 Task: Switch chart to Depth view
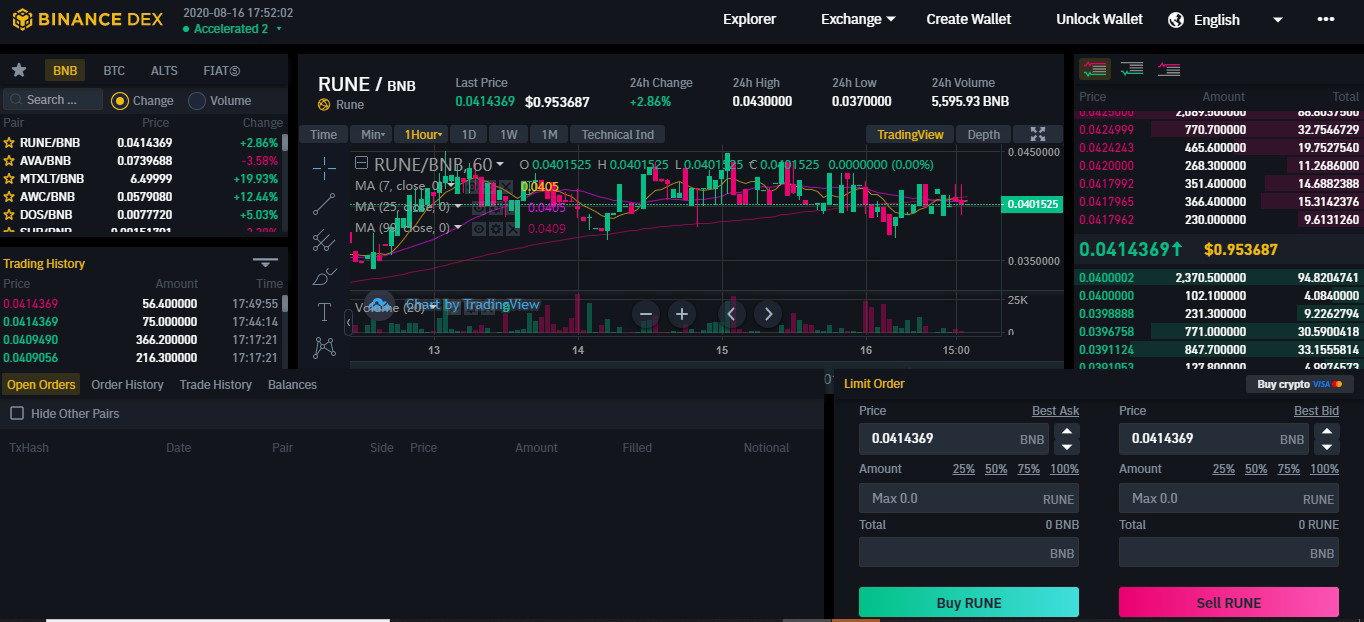pyautogui.click(x=983, y=134)
